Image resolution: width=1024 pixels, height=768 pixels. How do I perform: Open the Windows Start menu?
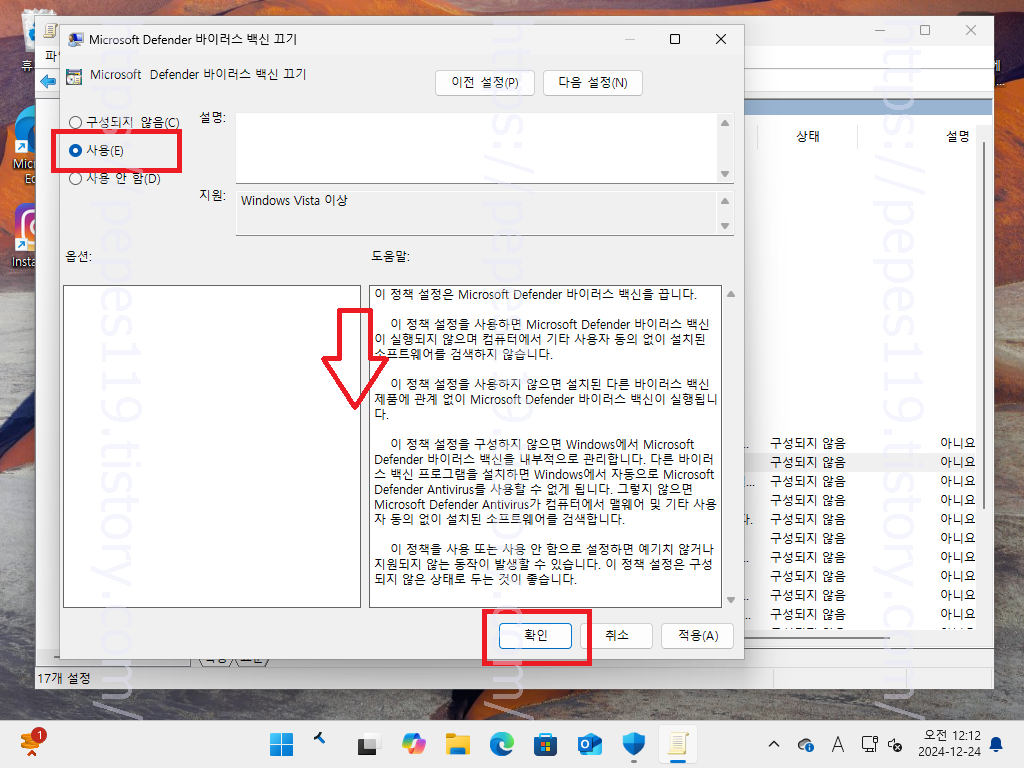(281, 744)
